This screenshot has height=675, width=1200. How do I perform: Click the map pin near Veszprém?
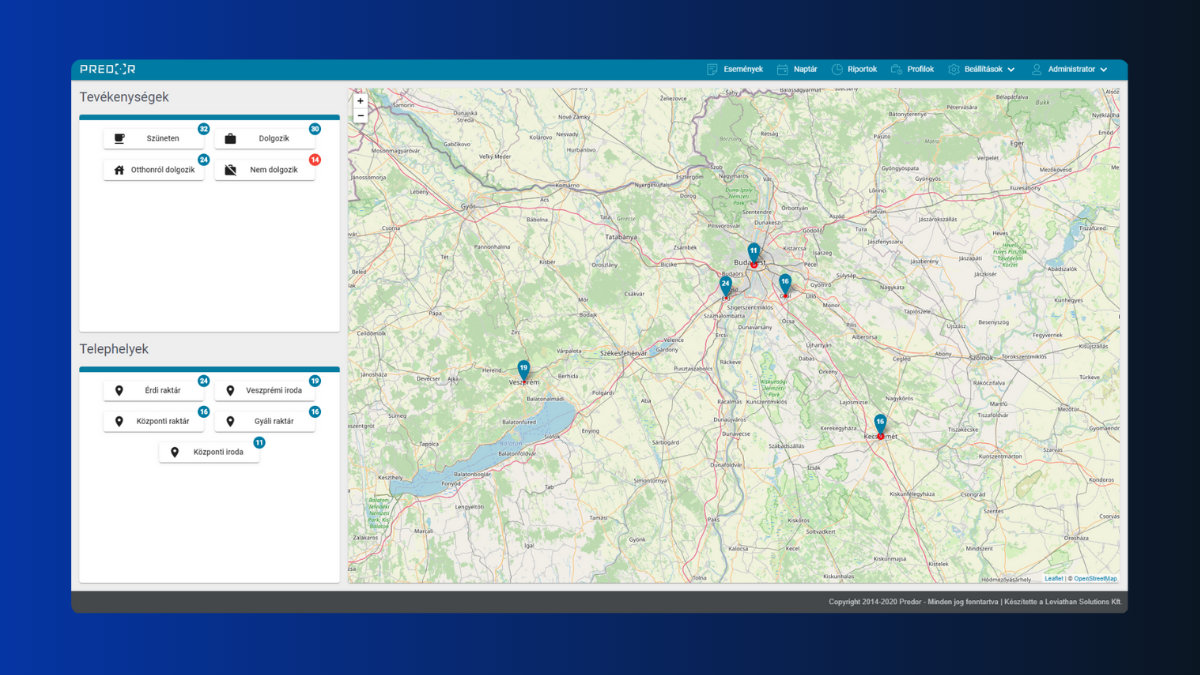pyautogui.click(x=523, y=370)
